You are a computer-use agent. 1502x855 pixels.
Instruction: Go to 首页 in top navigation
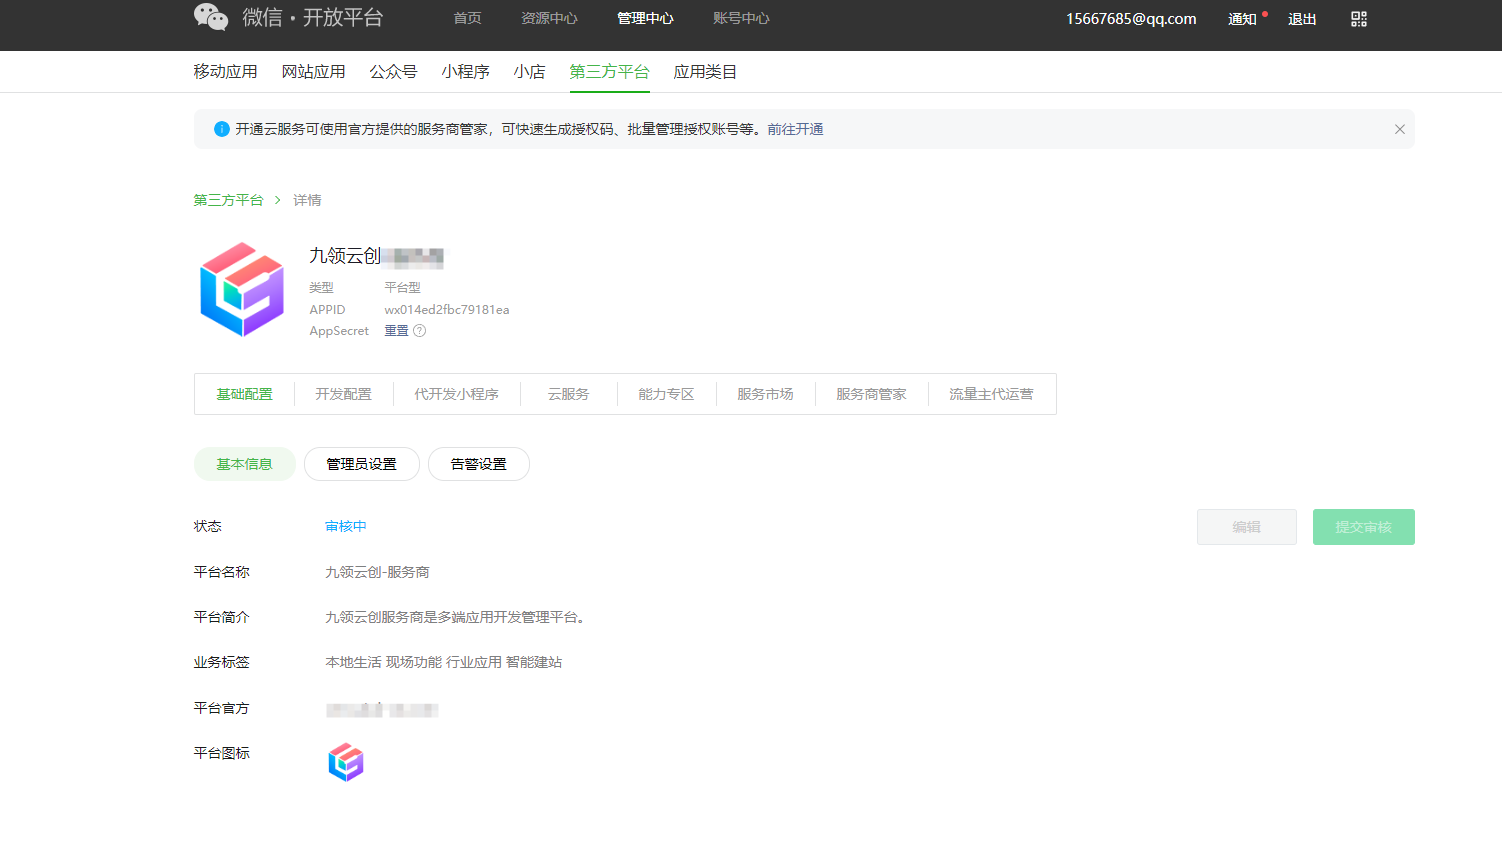(468, 18)
